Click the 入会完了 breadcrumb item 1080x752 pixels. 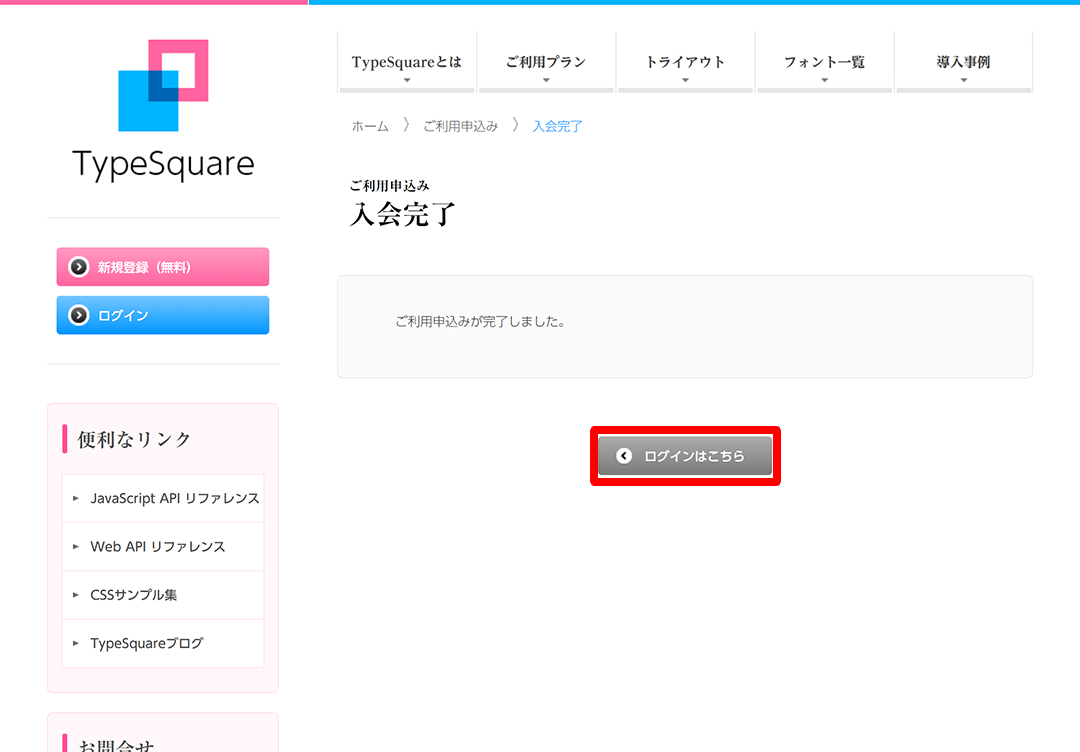coord(557,126)
